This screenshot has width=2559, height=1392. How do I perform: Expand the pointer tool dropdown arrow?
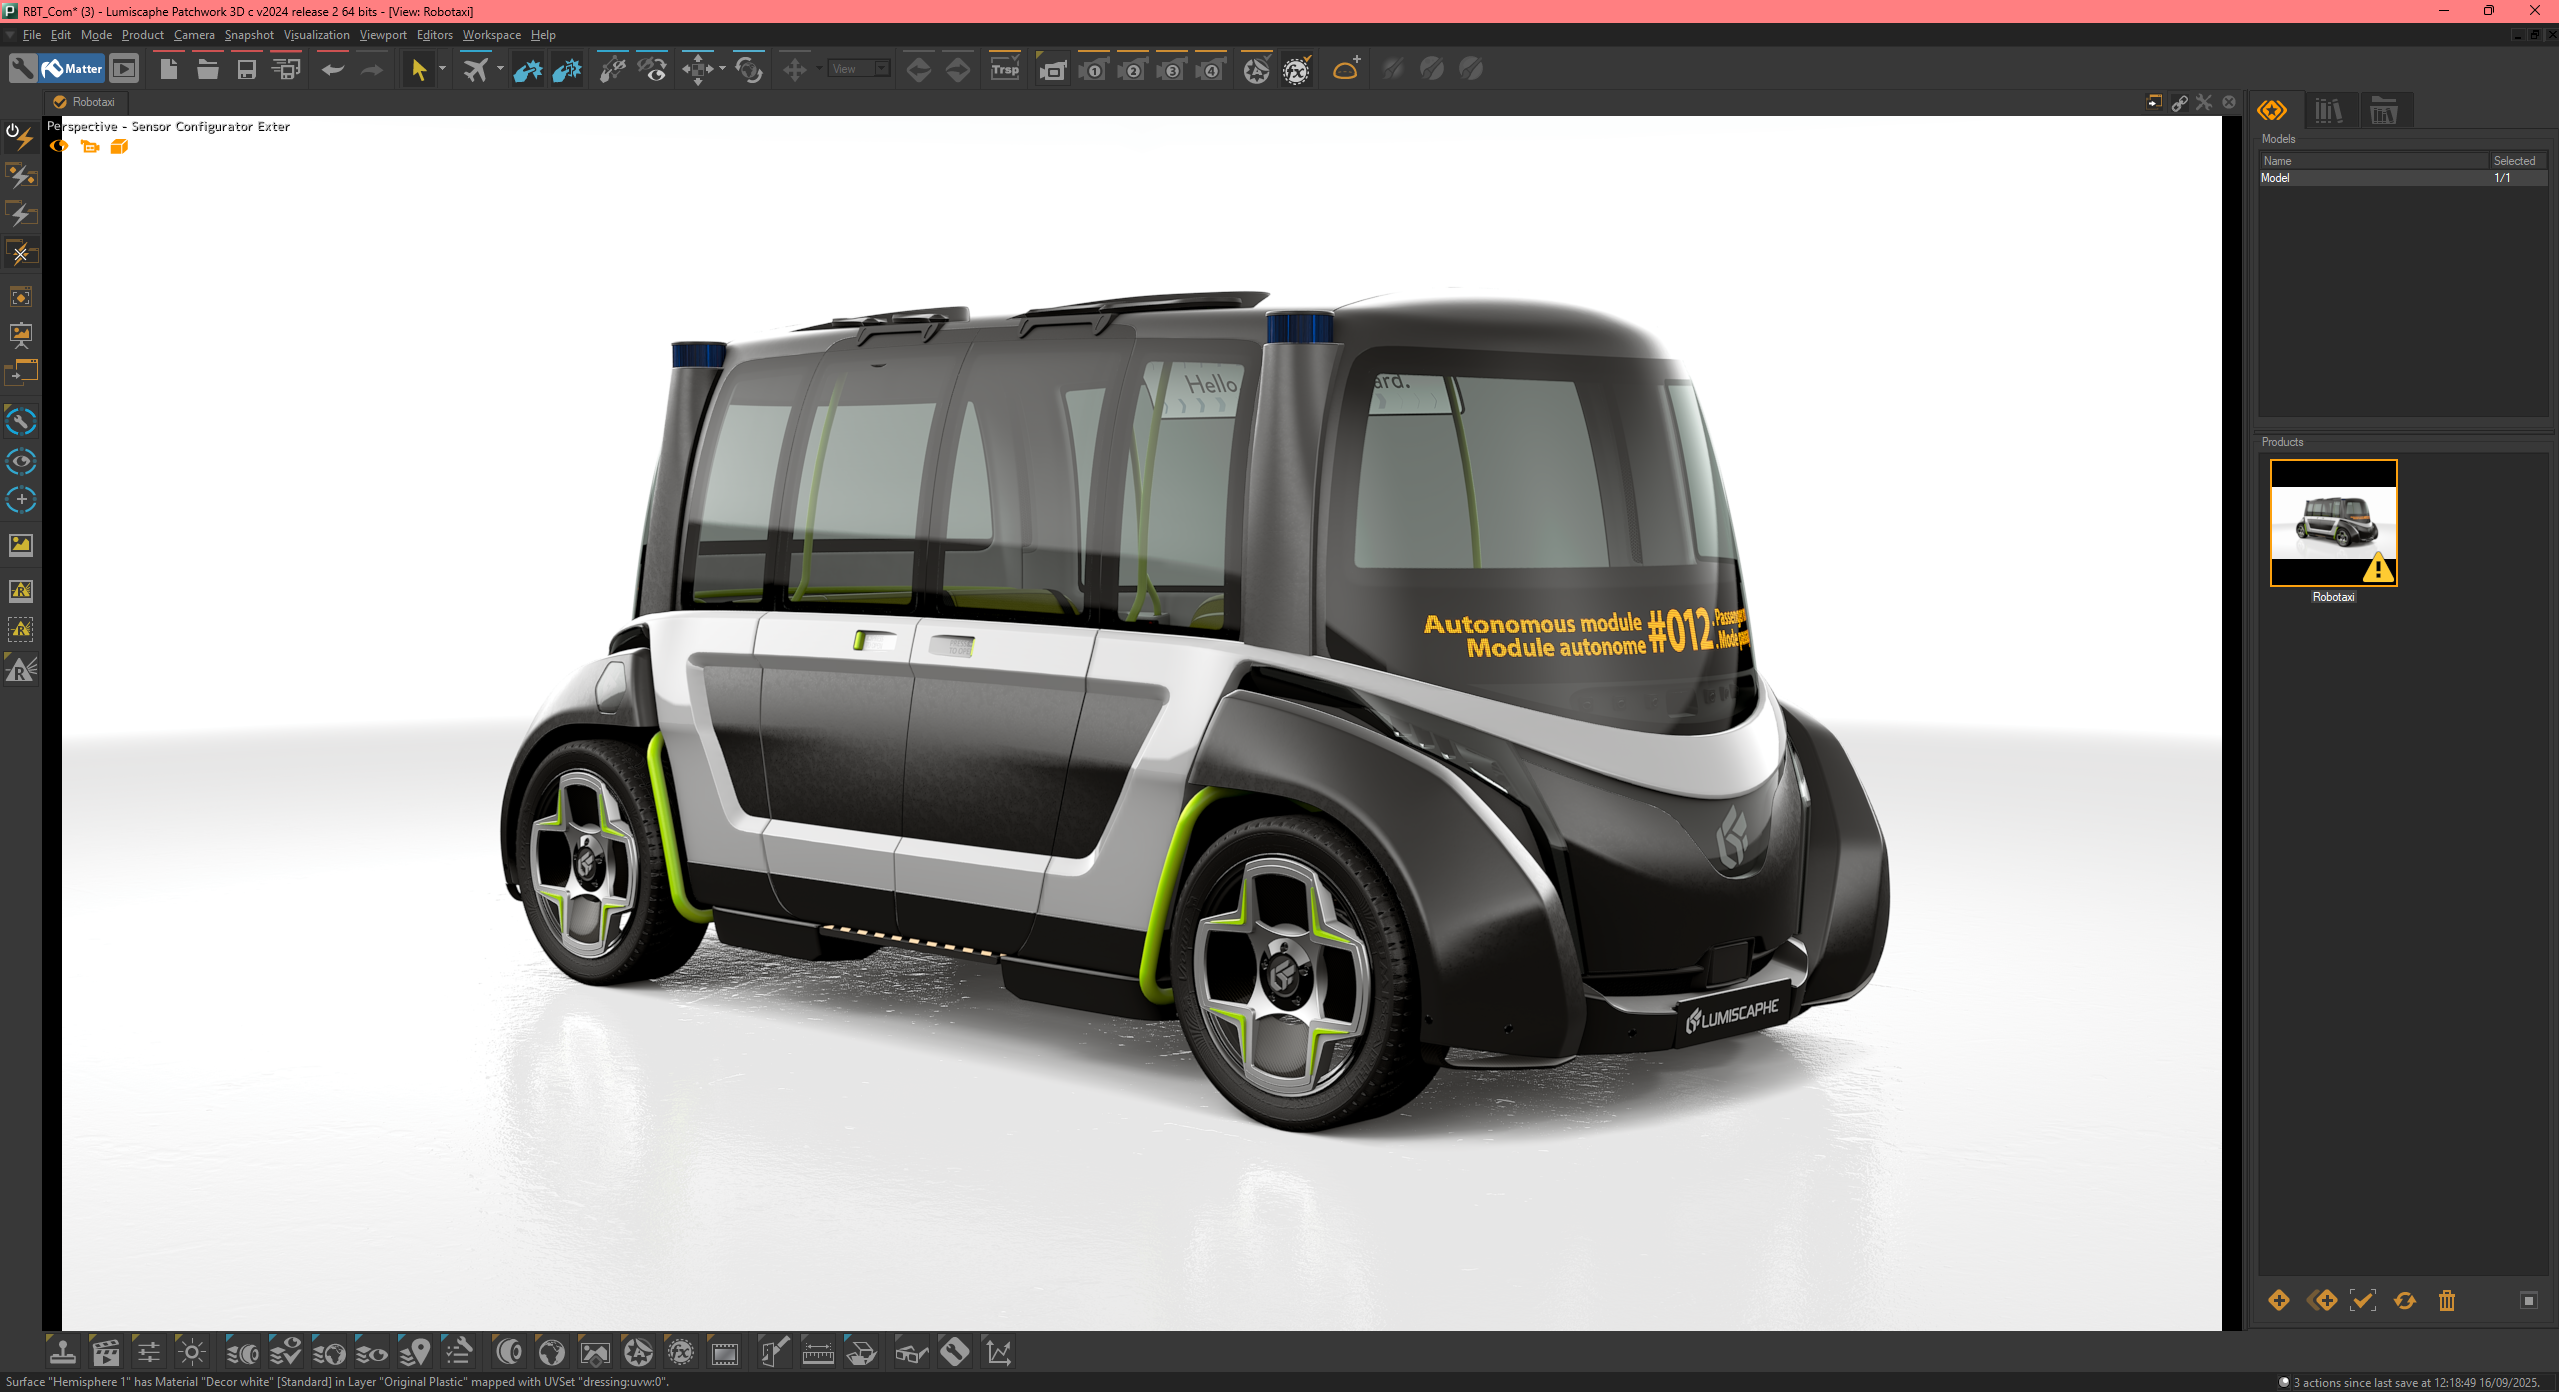click(442, 69)
